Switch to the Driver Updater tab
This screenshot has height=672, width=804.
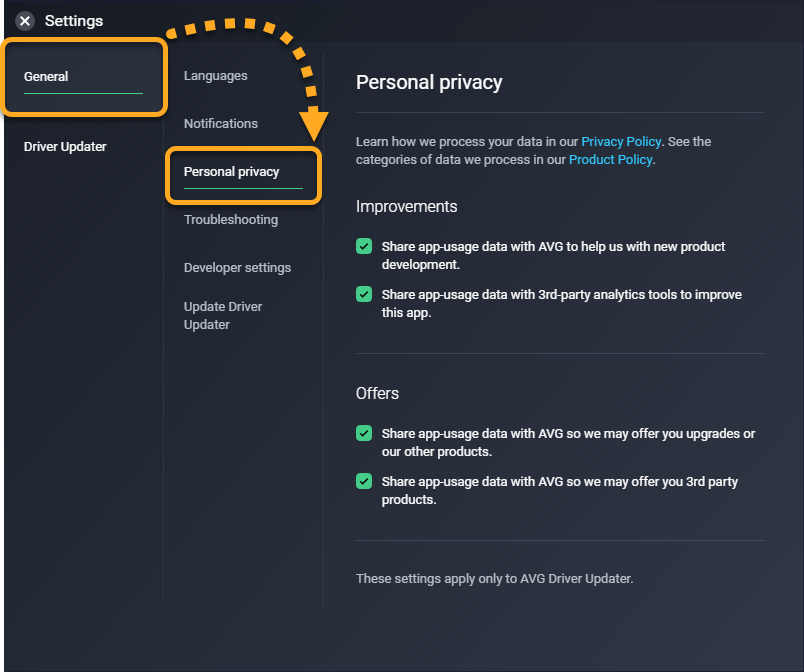[x=65, y=147]
